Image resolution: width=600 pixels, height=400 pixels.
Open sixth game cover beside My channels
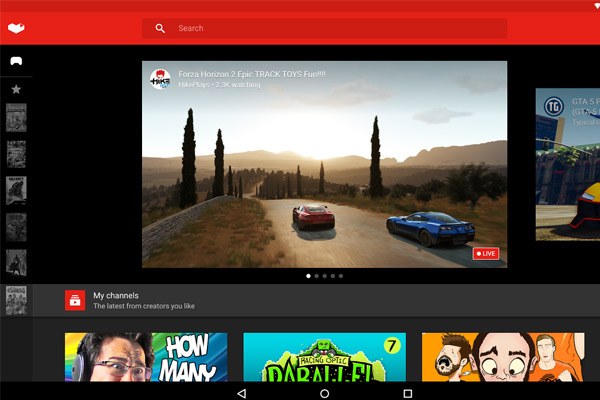pyautogui.click(x=16, y=300)
